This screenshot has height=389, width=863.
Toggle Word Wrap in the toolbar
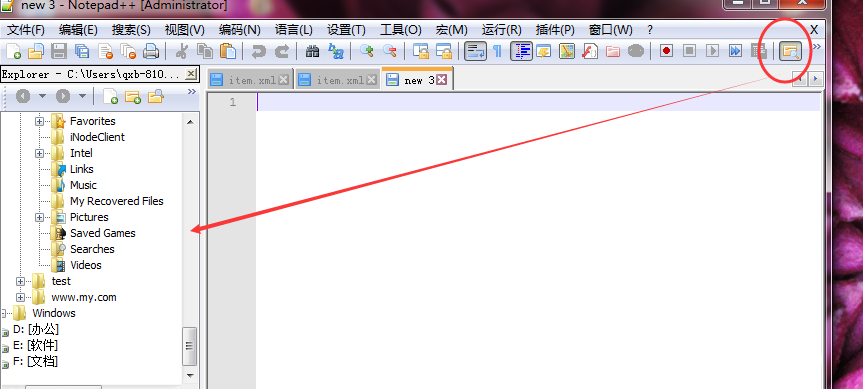click(475, 51)
